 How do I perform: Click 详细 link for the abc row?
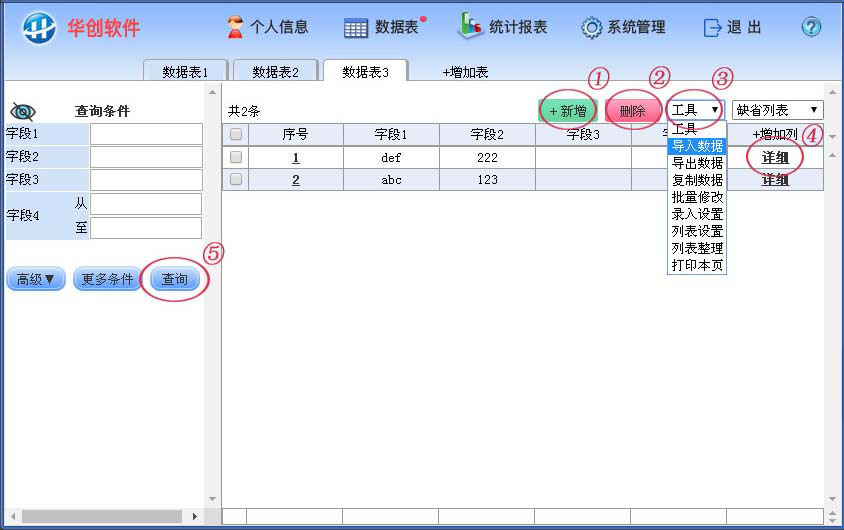point(775,180)
